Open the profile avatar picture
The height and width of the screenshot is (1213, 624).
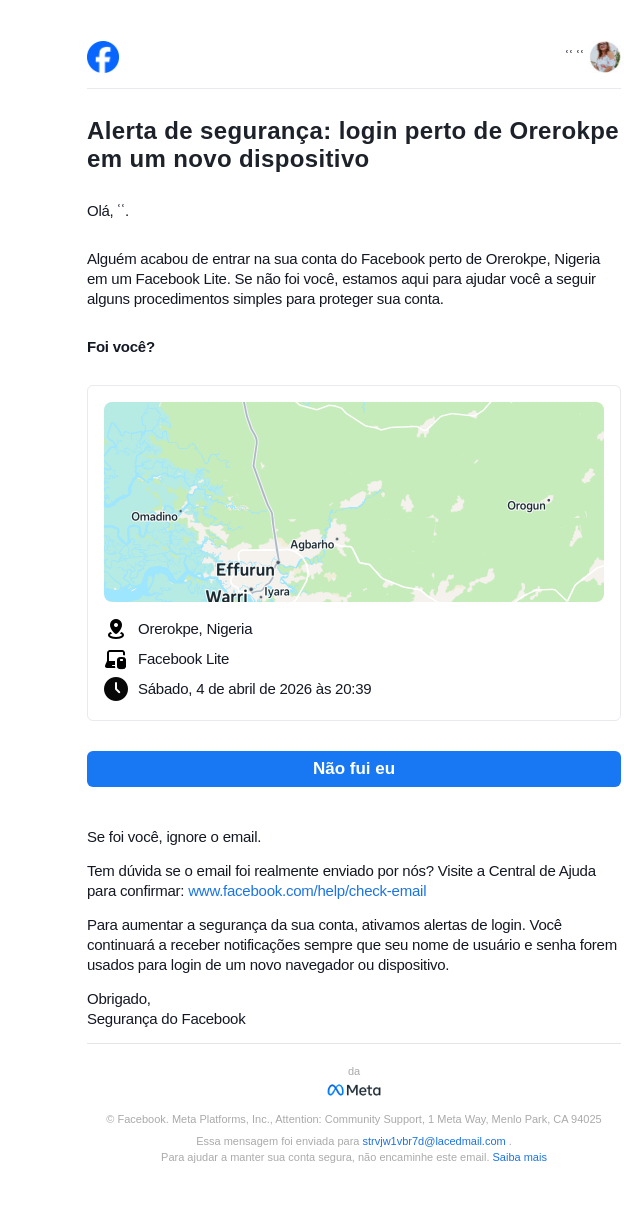click(x=605, y=57)
